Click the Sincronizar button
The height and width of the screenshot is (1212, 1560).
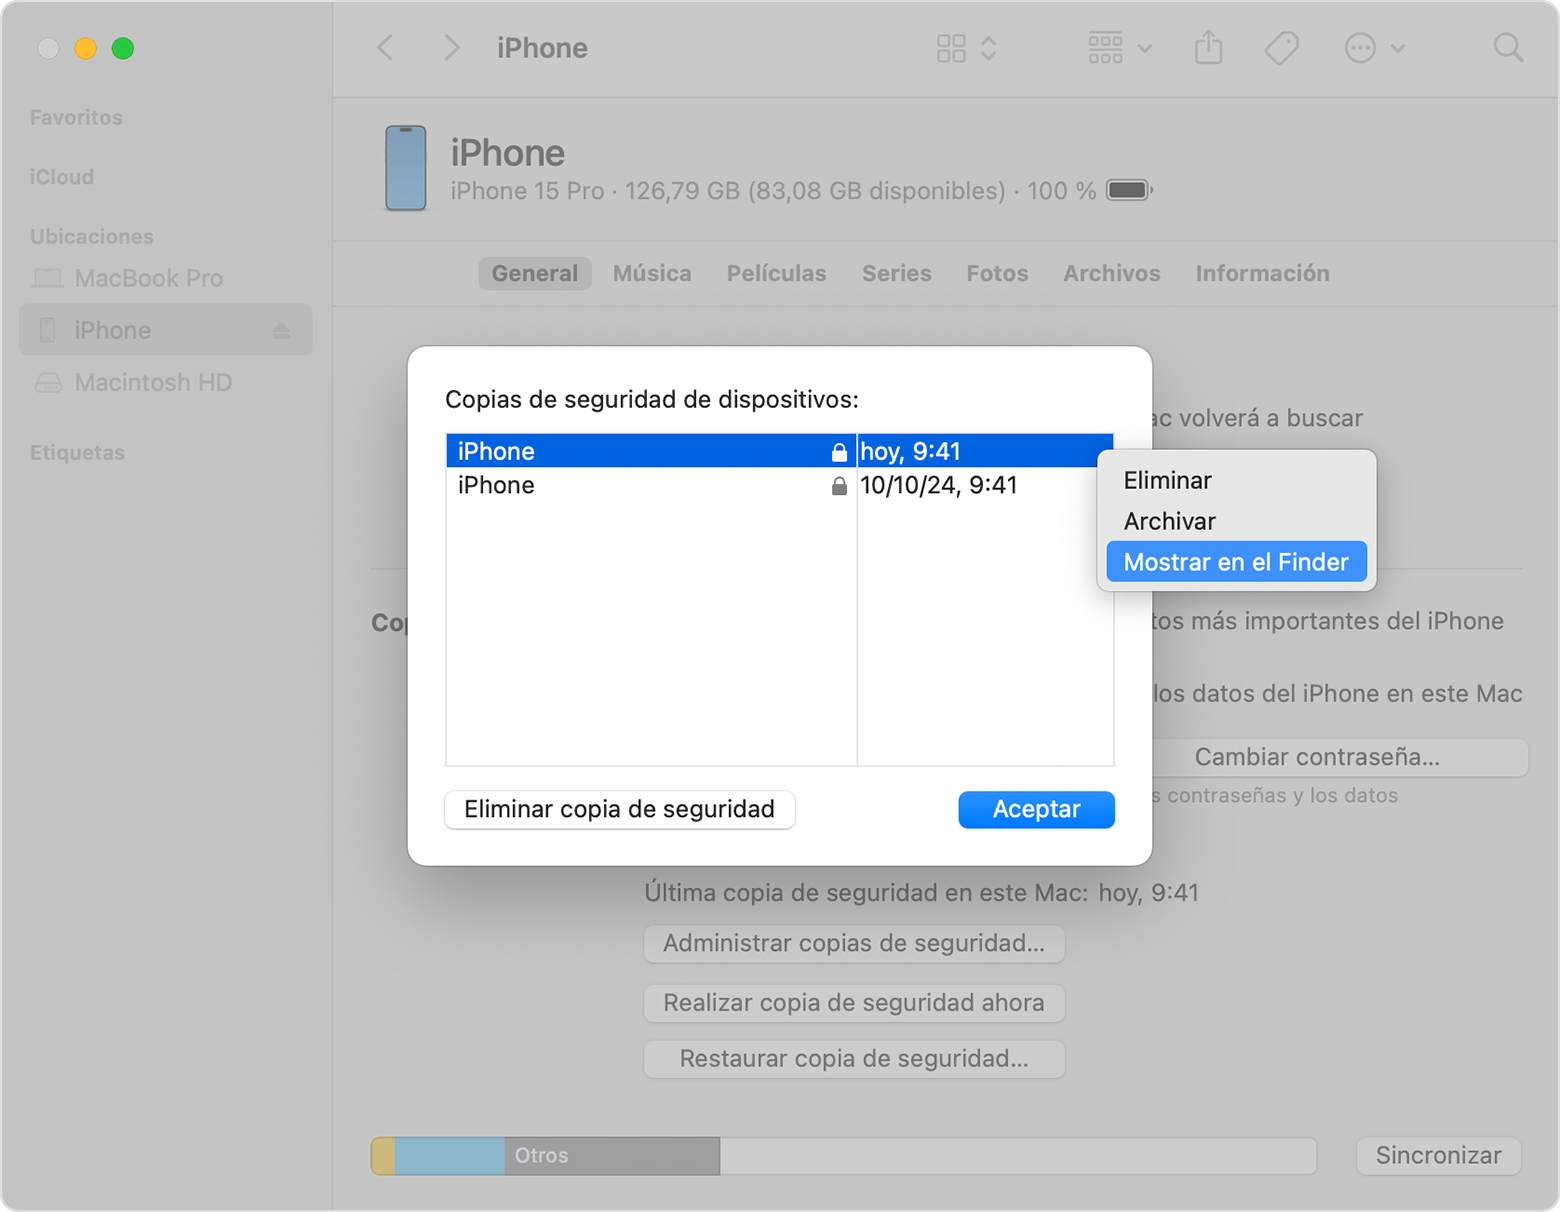point(1438,1155)
